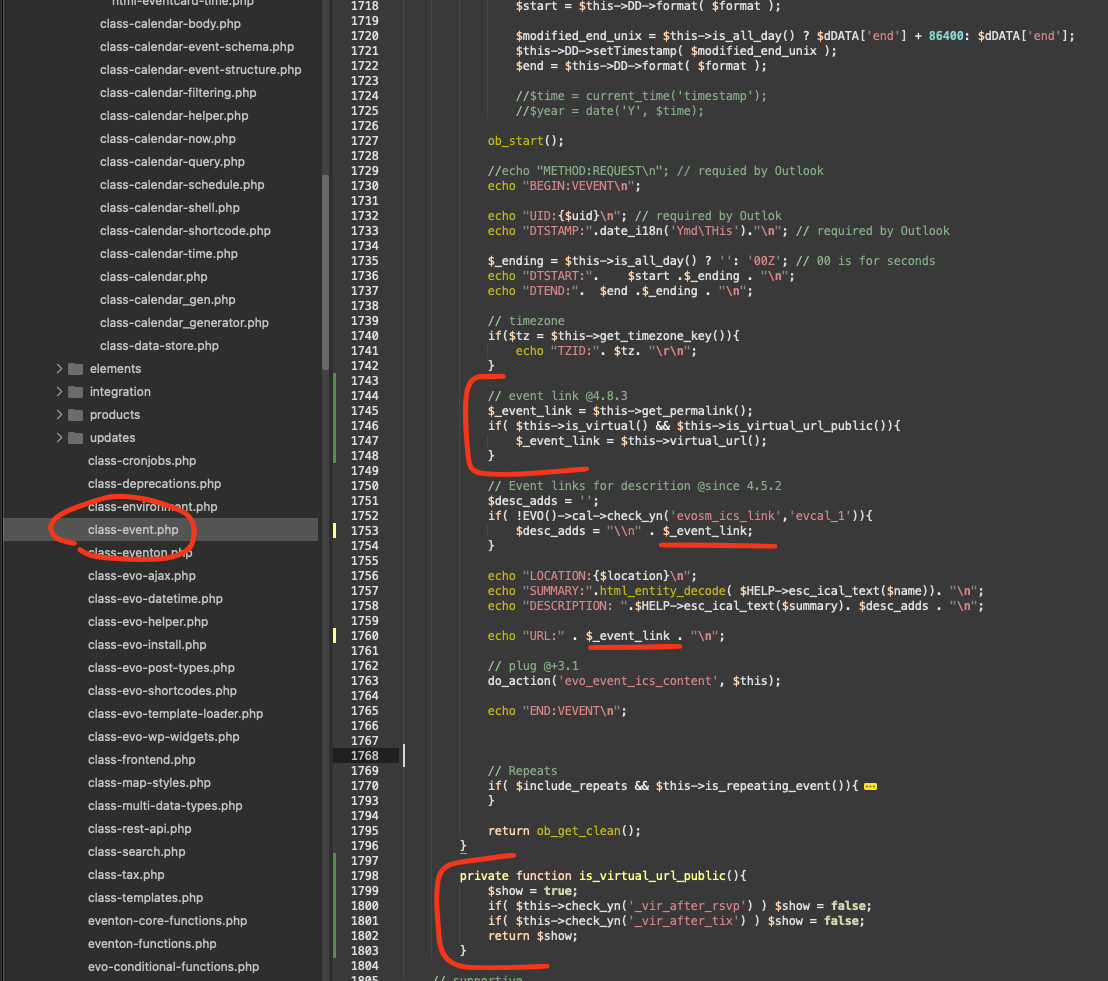Open class-calendar.php file
The image size is (1108, 981).
pos(153,276)
